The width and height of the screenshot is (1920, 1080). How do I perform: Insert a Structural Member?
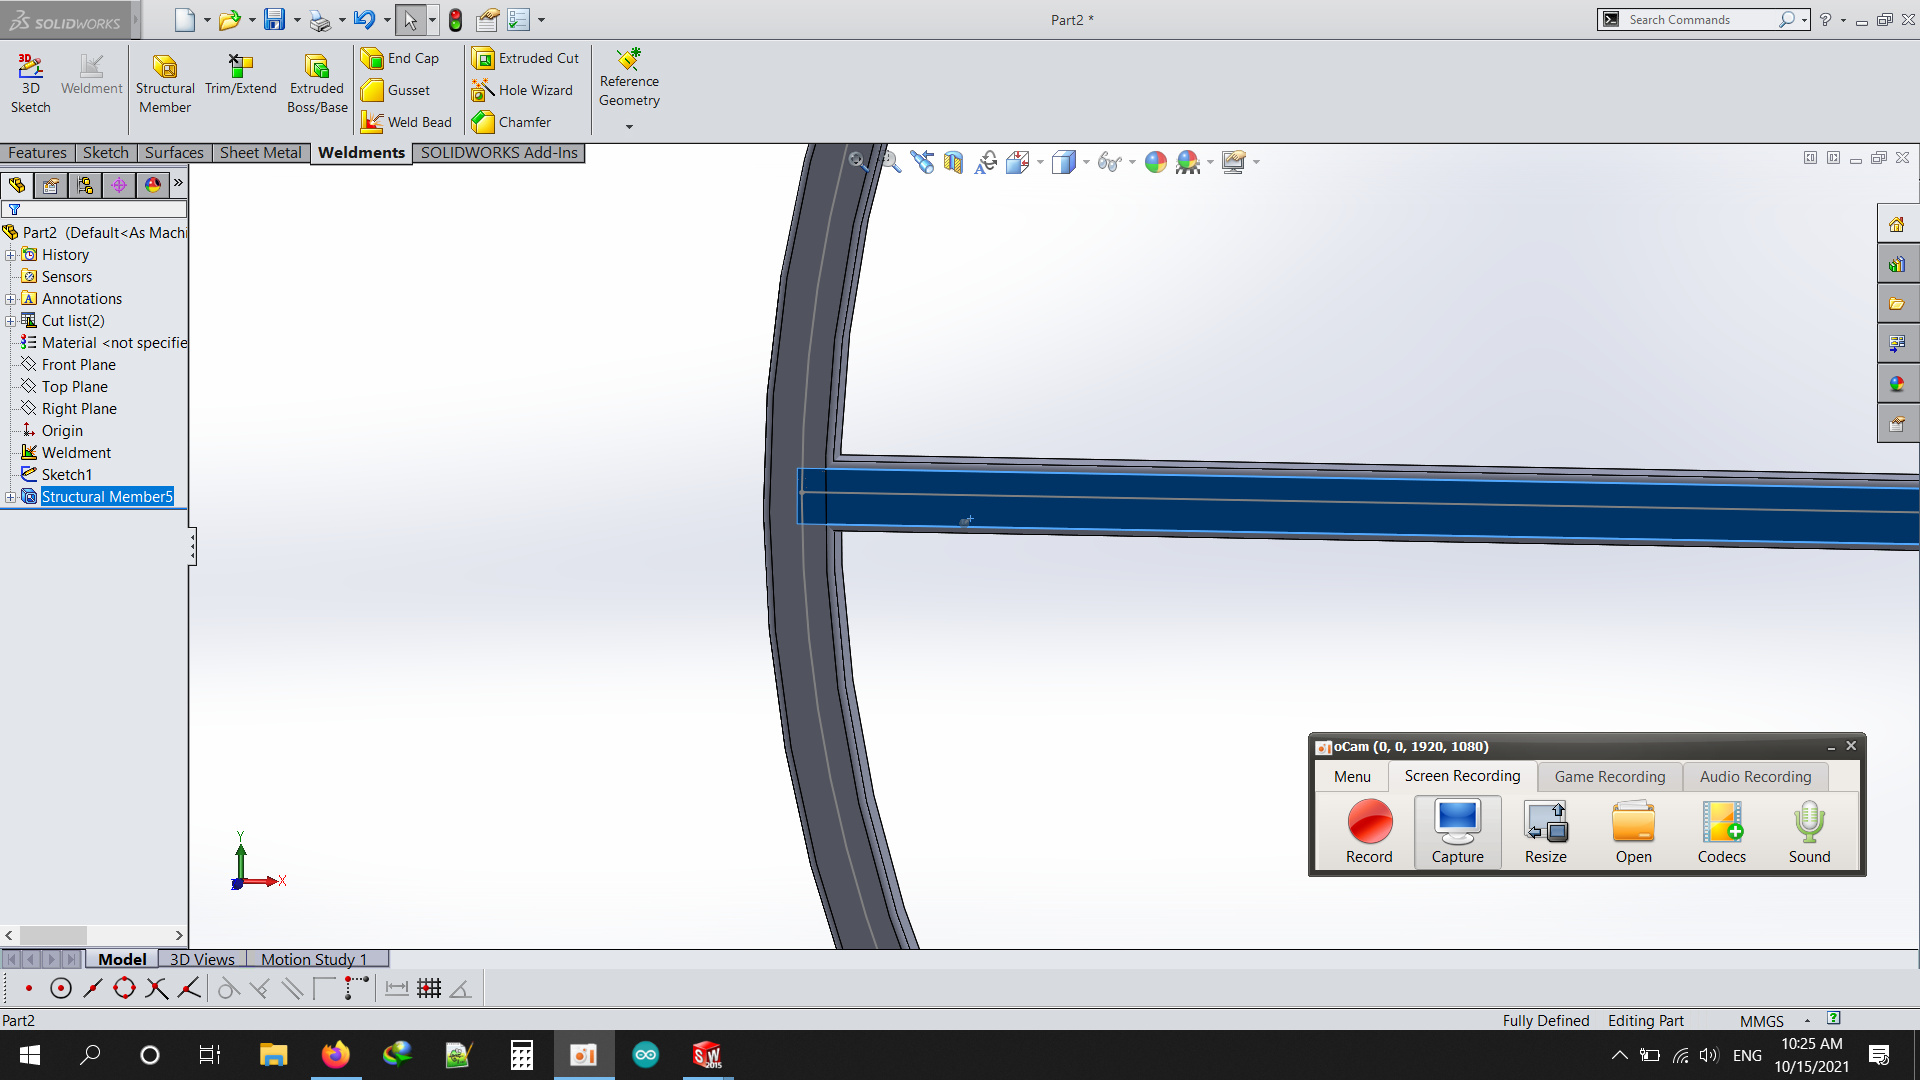(x=165, y=84)
